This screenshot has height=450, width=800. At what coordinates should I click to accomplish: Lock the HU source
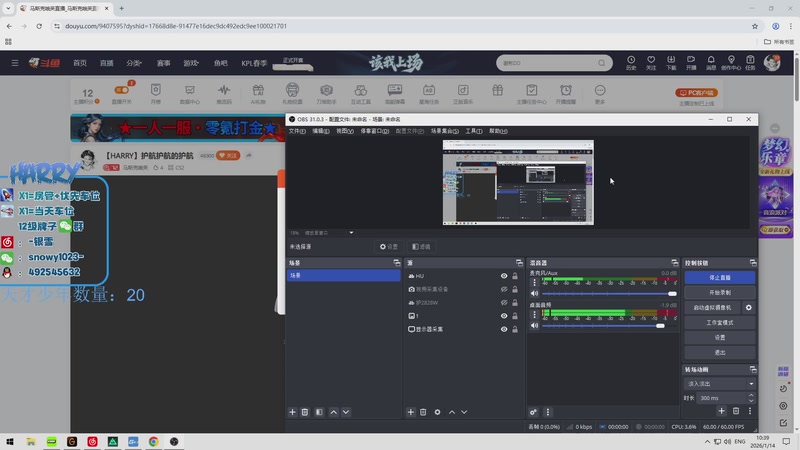tap(515, 276)
